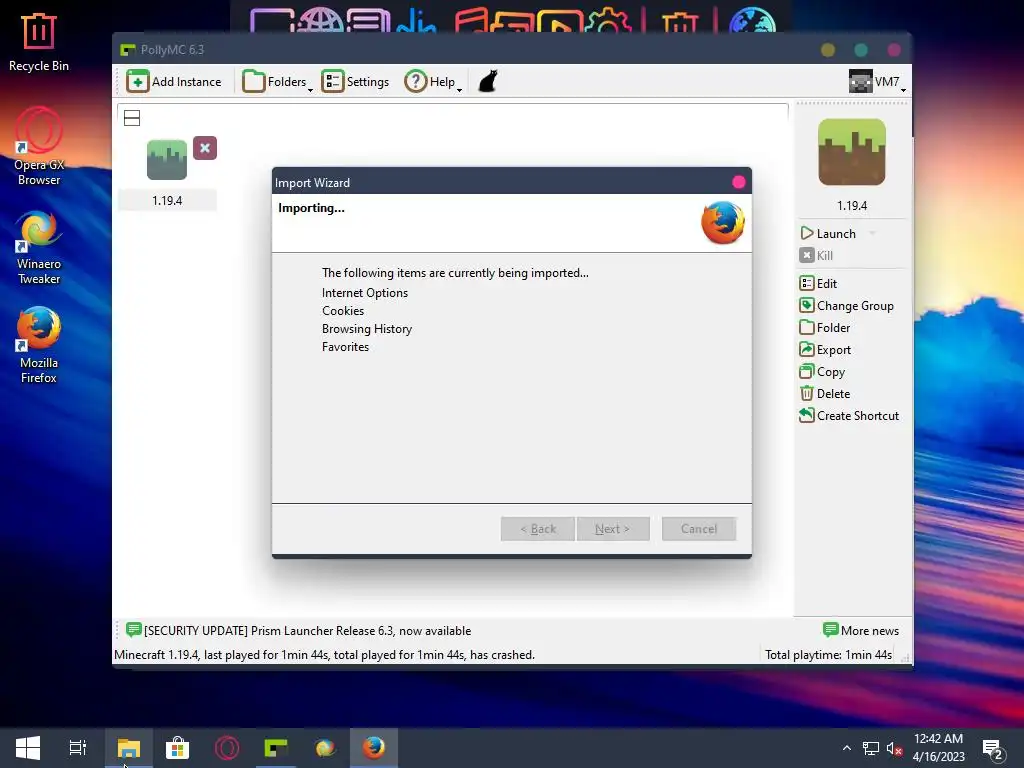Click the Minecraft 1.19.4 crashed status text
This screenshot has height=768, width=1024.
click(325, 655)
